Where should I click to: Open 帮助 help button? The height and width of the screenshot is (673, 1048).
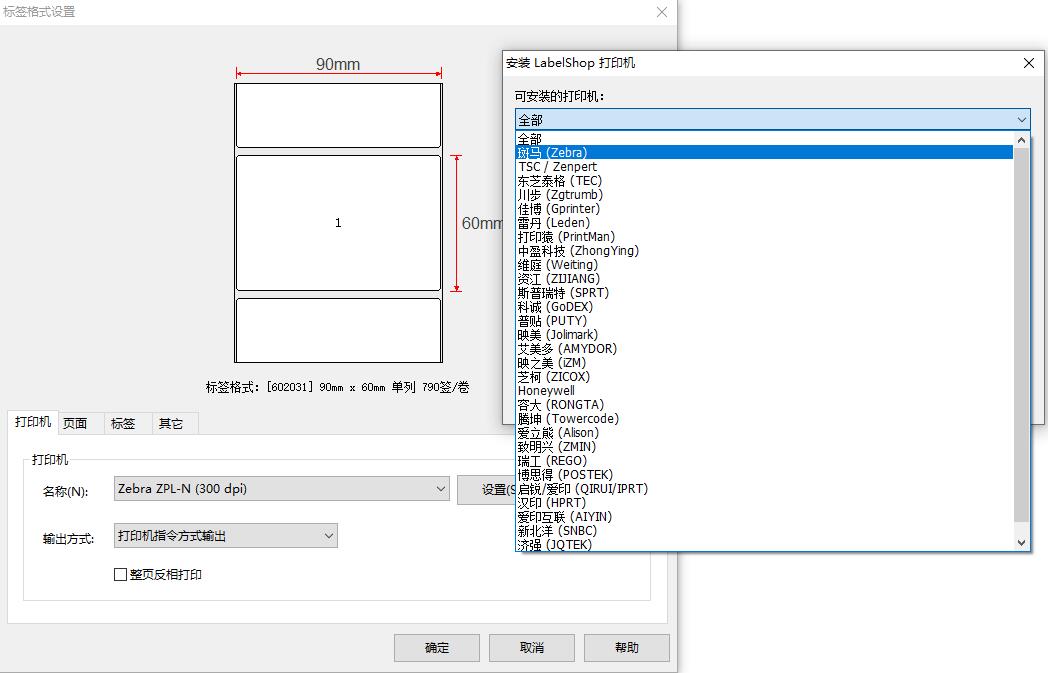pos(627,648)
